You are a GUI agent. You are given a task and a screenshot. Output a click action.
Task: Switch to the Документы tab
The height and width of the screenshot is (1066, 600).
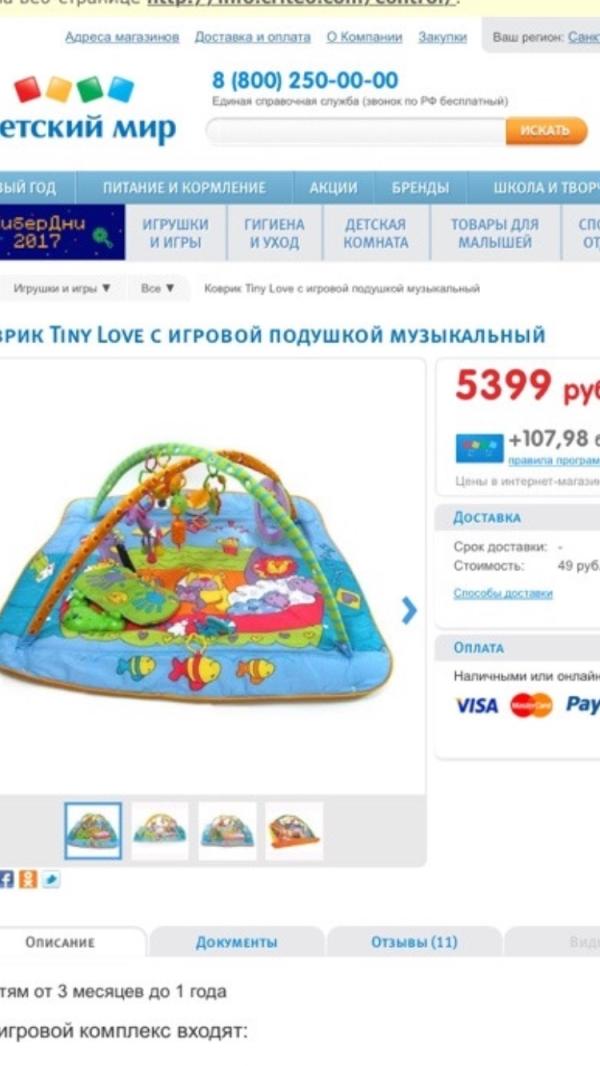click(236, 942)
